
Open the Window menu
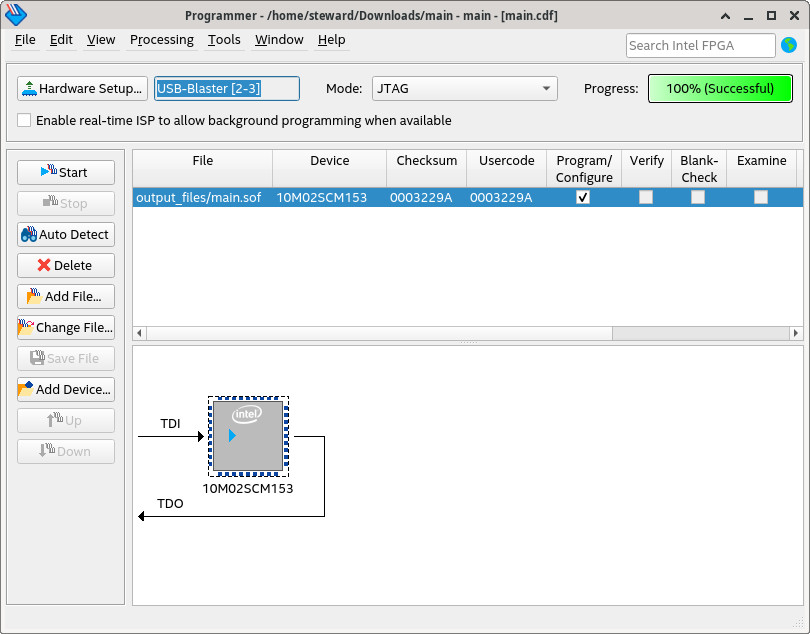279,40
